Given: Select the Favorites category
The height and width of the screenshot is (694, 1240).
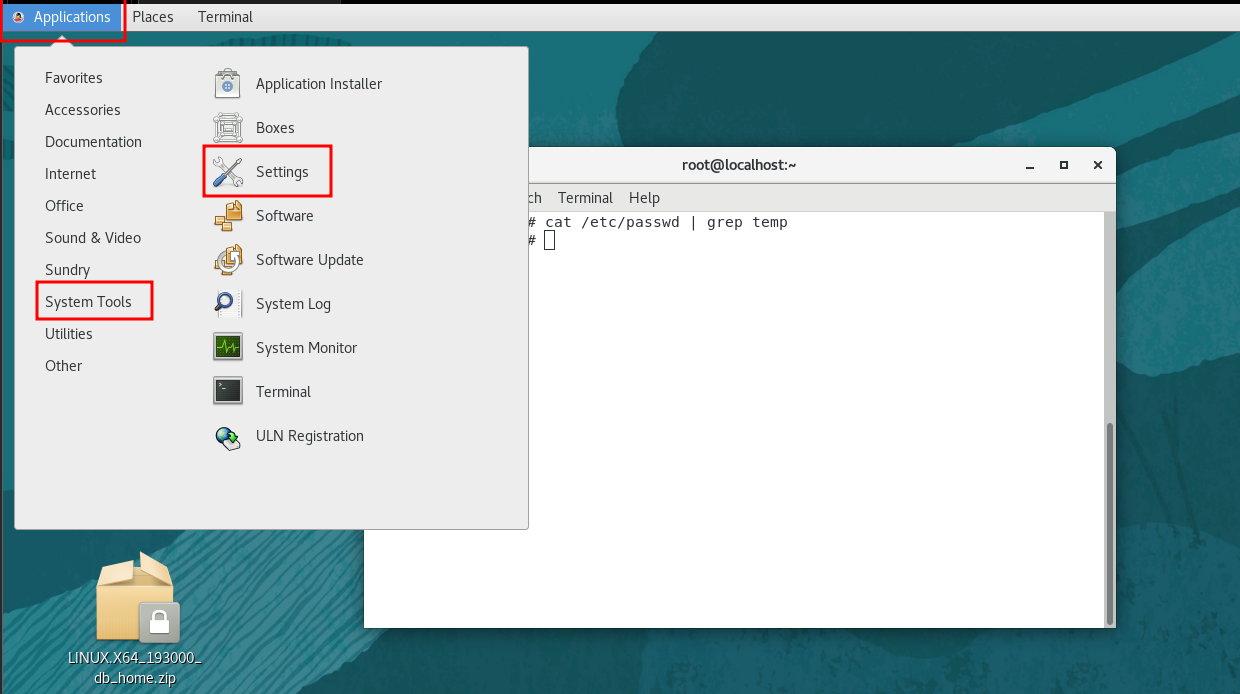Looking at the screenshot, I should 74,78.
